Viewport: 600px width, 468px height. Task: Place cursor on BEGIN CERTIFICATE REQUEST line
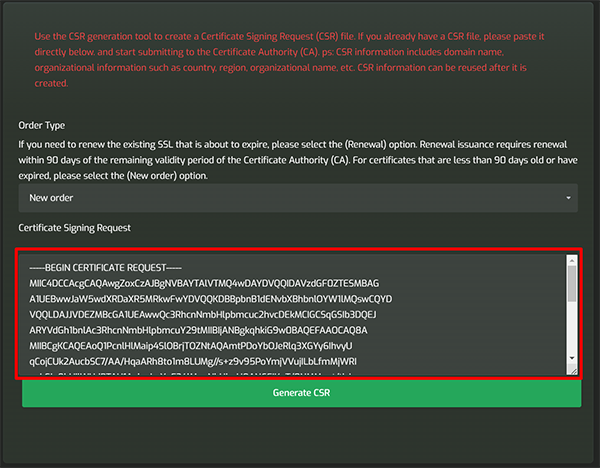point(105,268)
